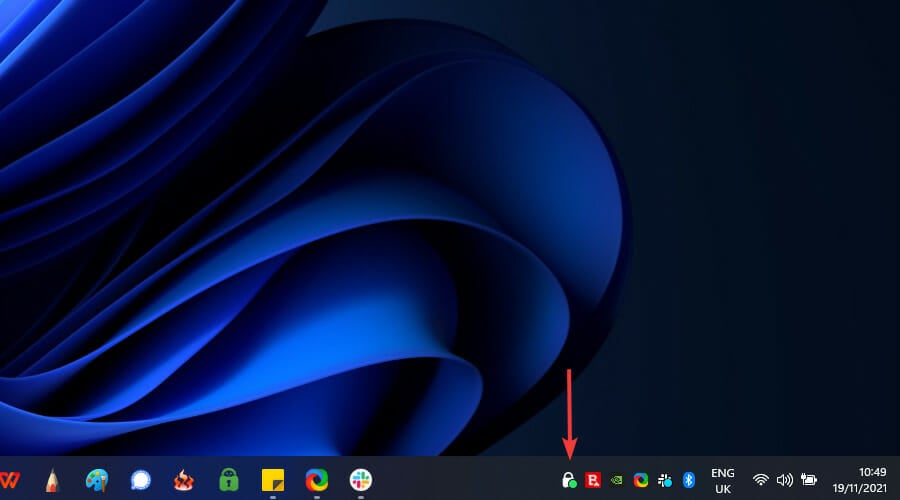Click the multicolor swirl icon in system tray
This screenshot has width=900, height=500.
tap(641, 480)
